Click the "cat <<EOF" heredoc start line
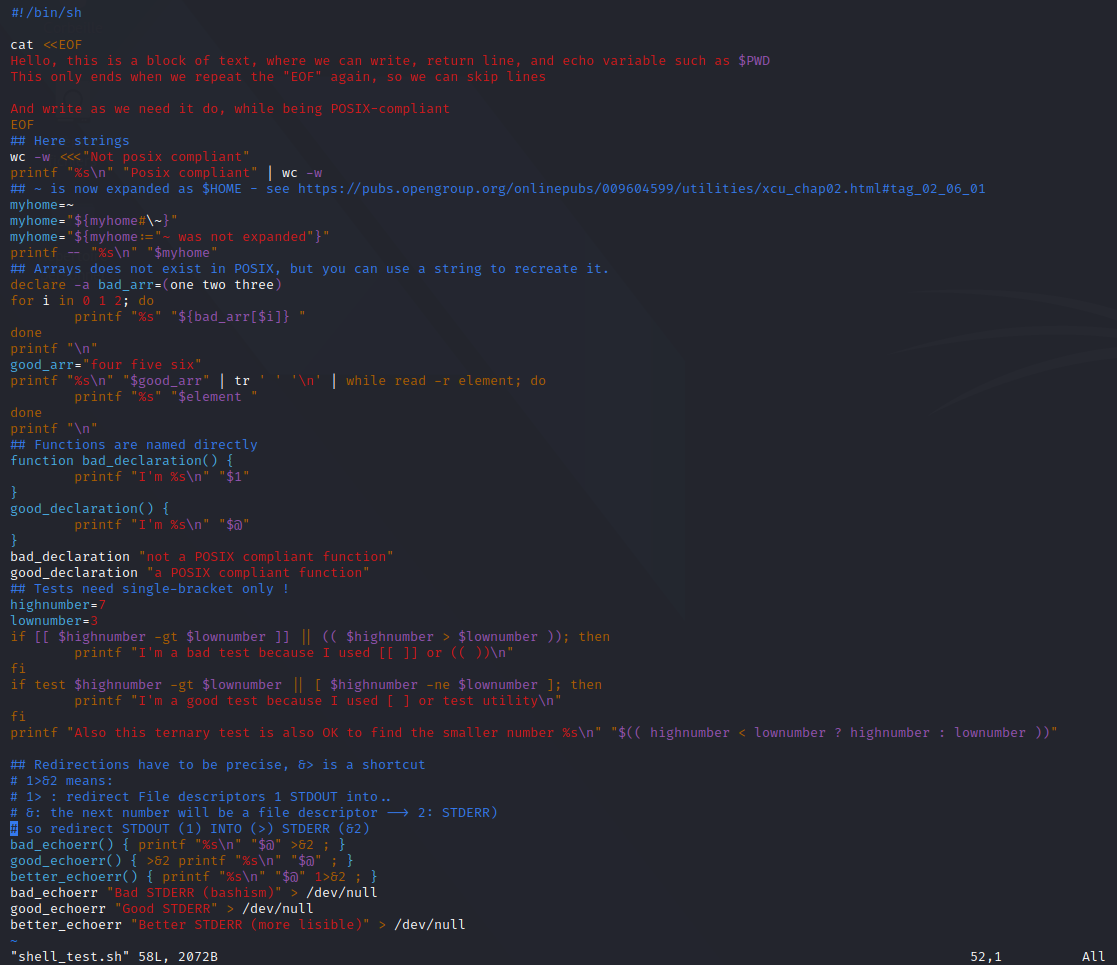 click(46, 45)
